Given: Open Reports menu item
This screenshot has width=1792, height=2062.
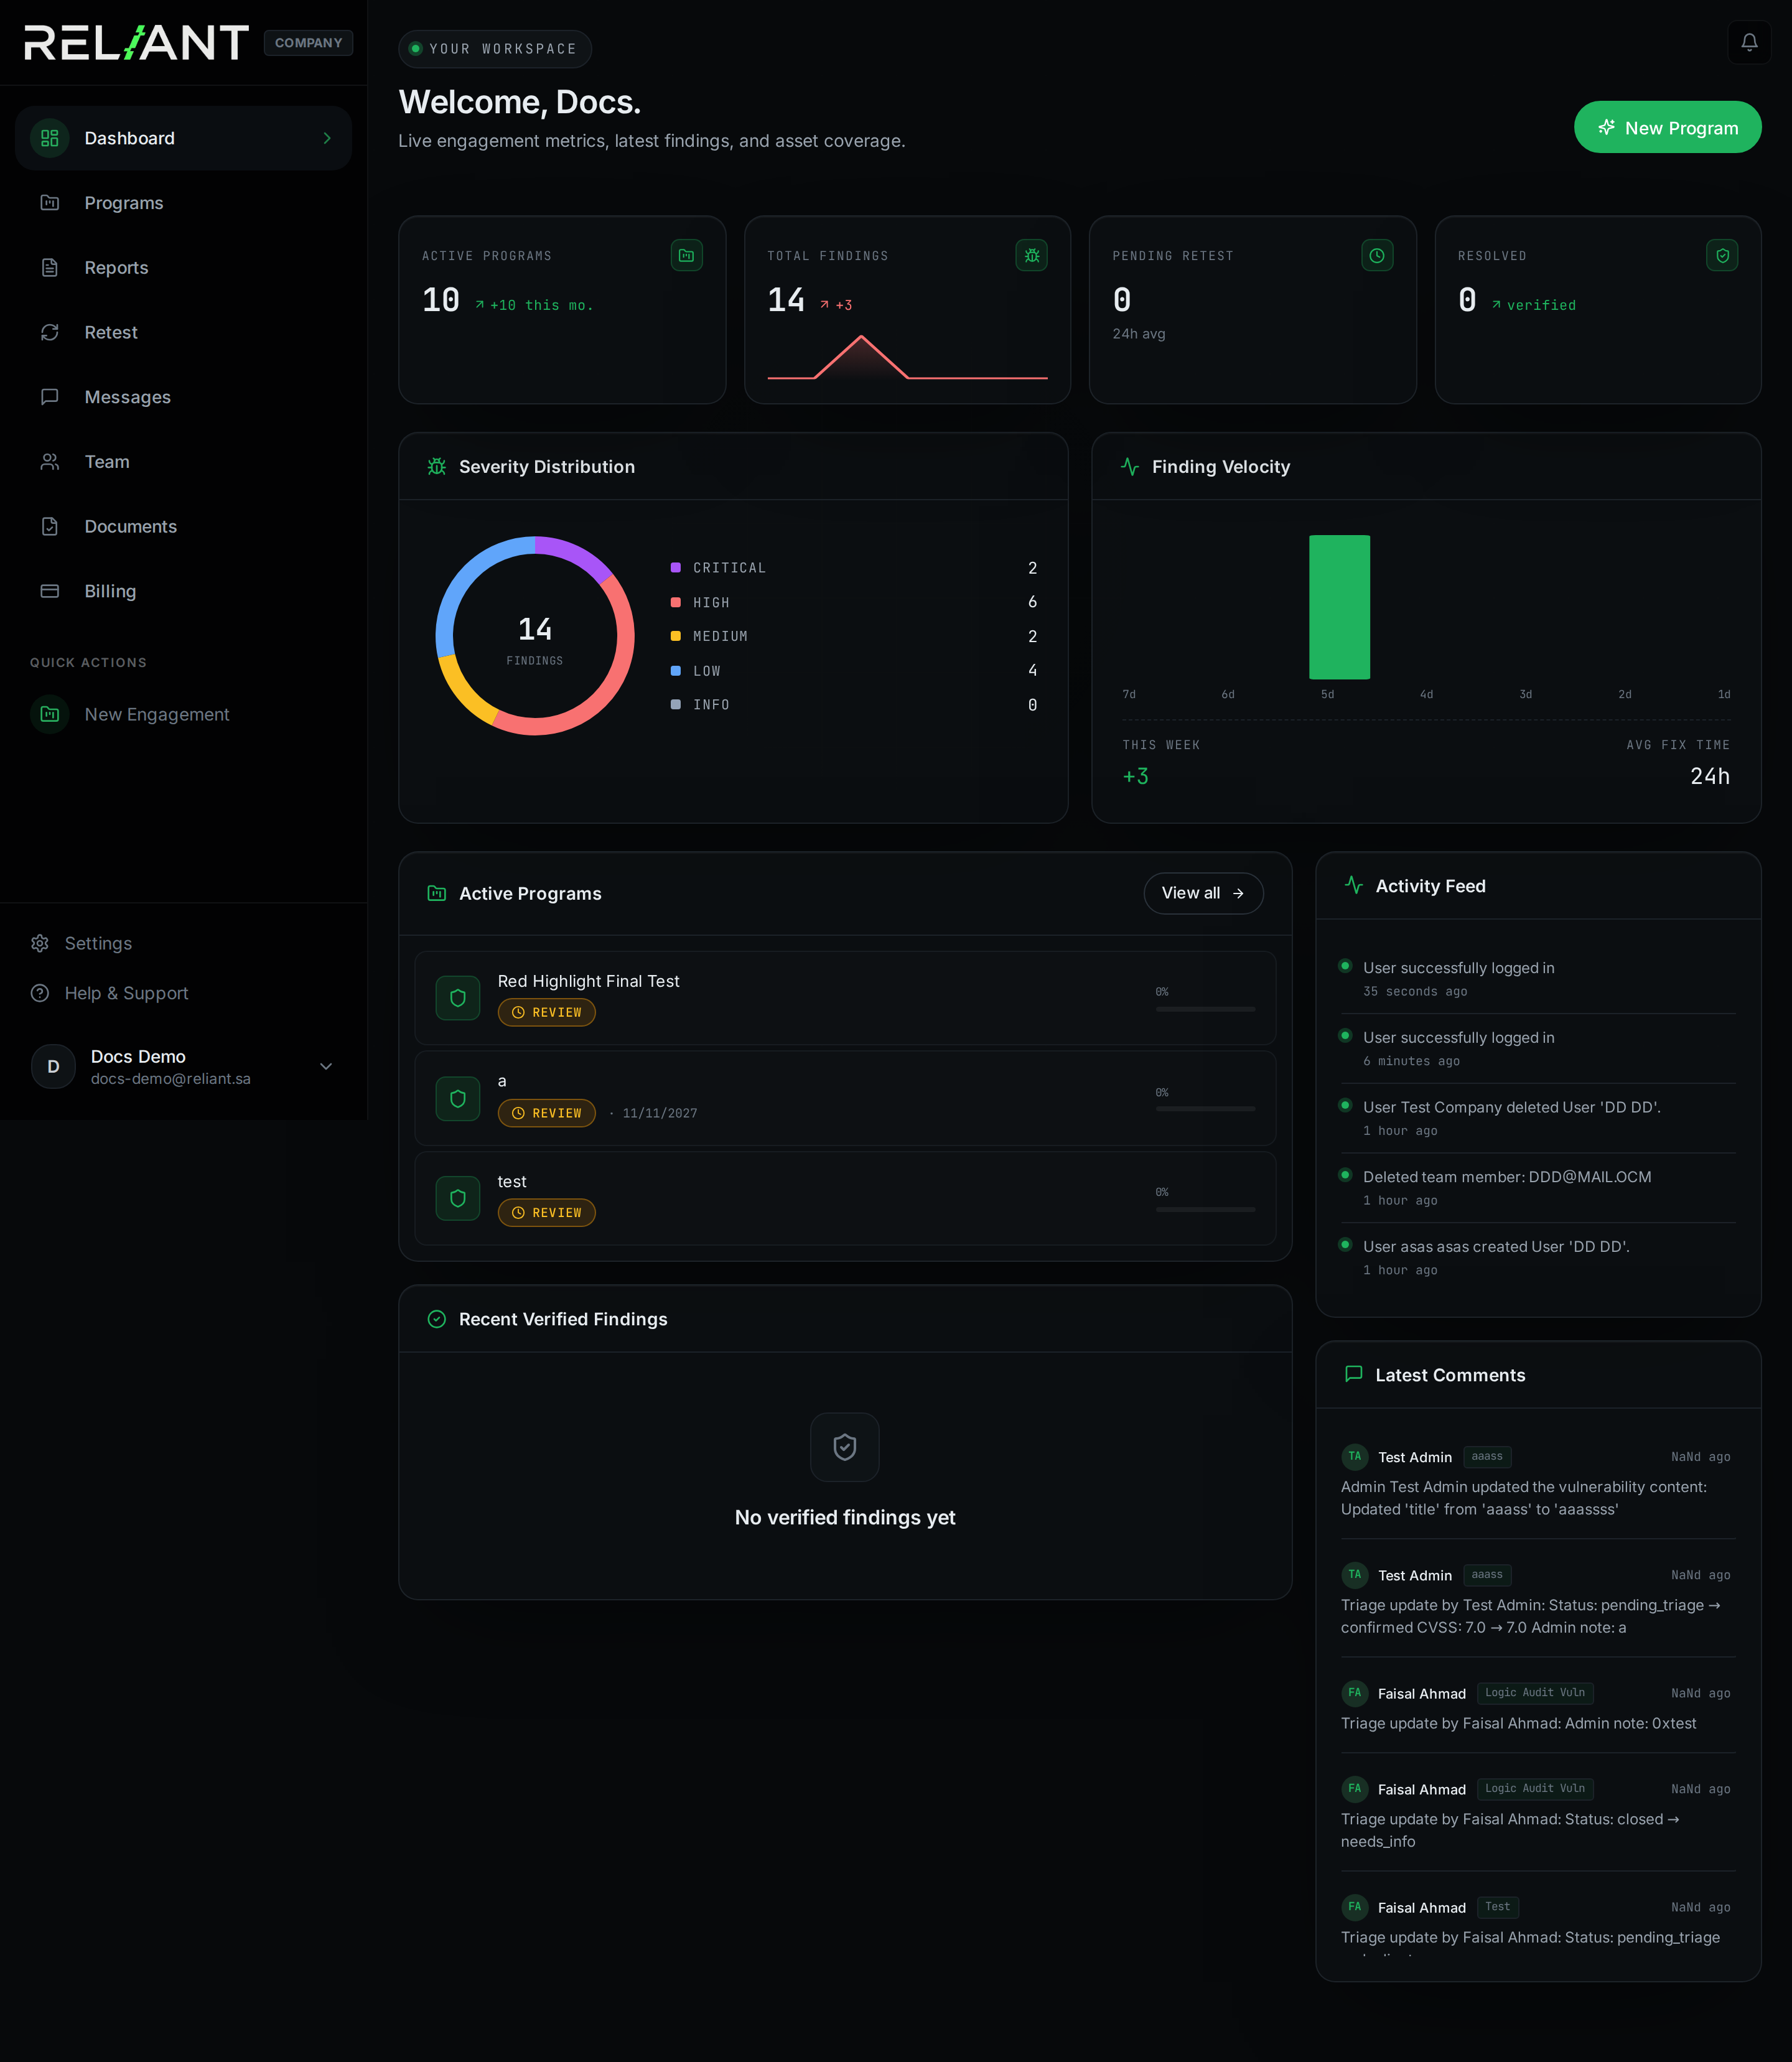Looking at the screenshot, I should tap(184, 268).
